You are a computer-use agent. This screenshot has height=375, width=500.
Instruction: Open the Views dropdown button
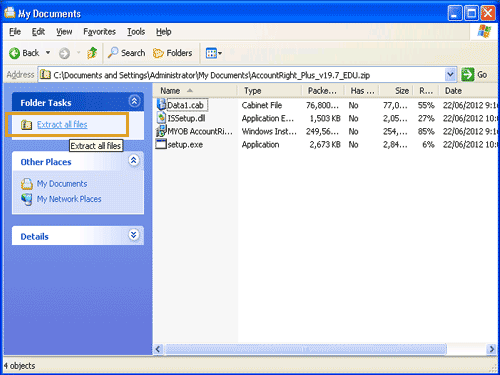(214, 53)
